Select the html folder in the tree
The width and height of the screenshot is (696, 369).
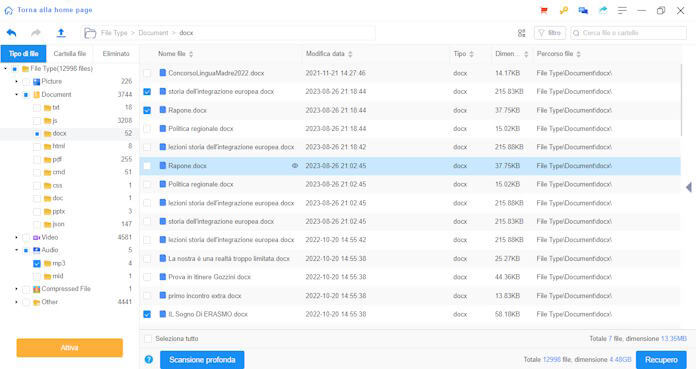click(x=54, y=146)
